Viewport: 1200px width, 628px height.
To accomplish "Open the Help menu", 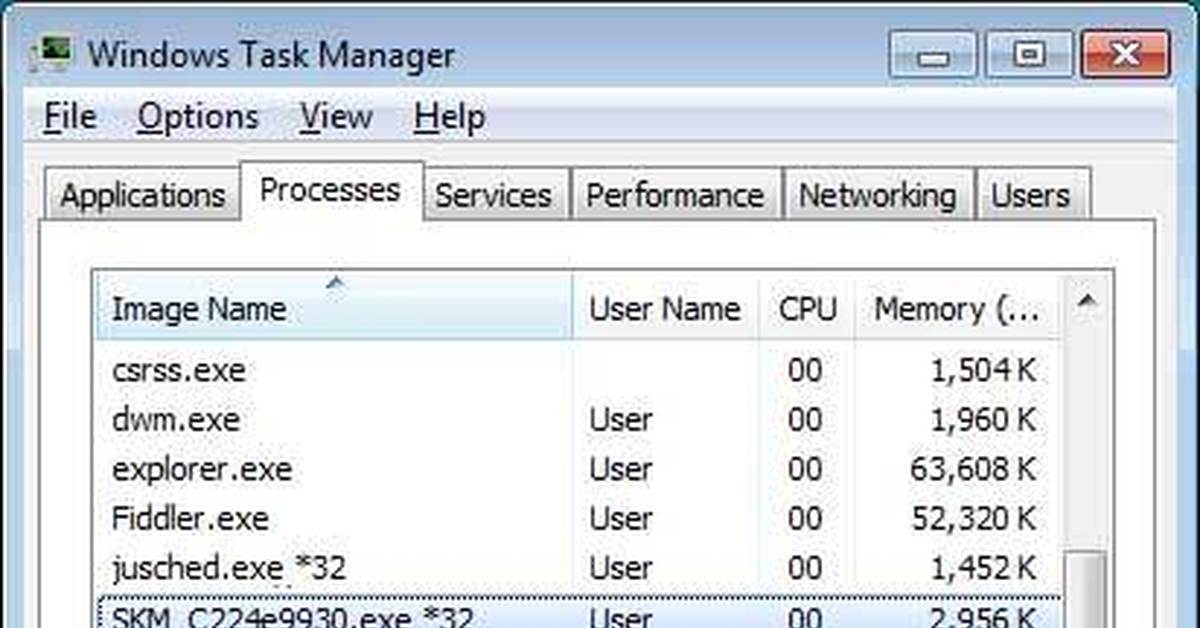I will pos(449,117).
